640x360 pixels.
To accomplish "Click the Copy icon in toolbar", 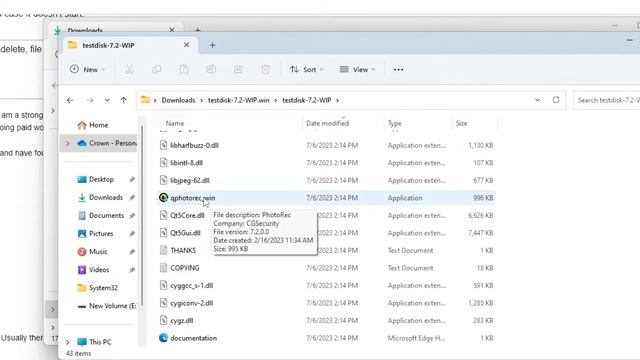I will [156, 69].
